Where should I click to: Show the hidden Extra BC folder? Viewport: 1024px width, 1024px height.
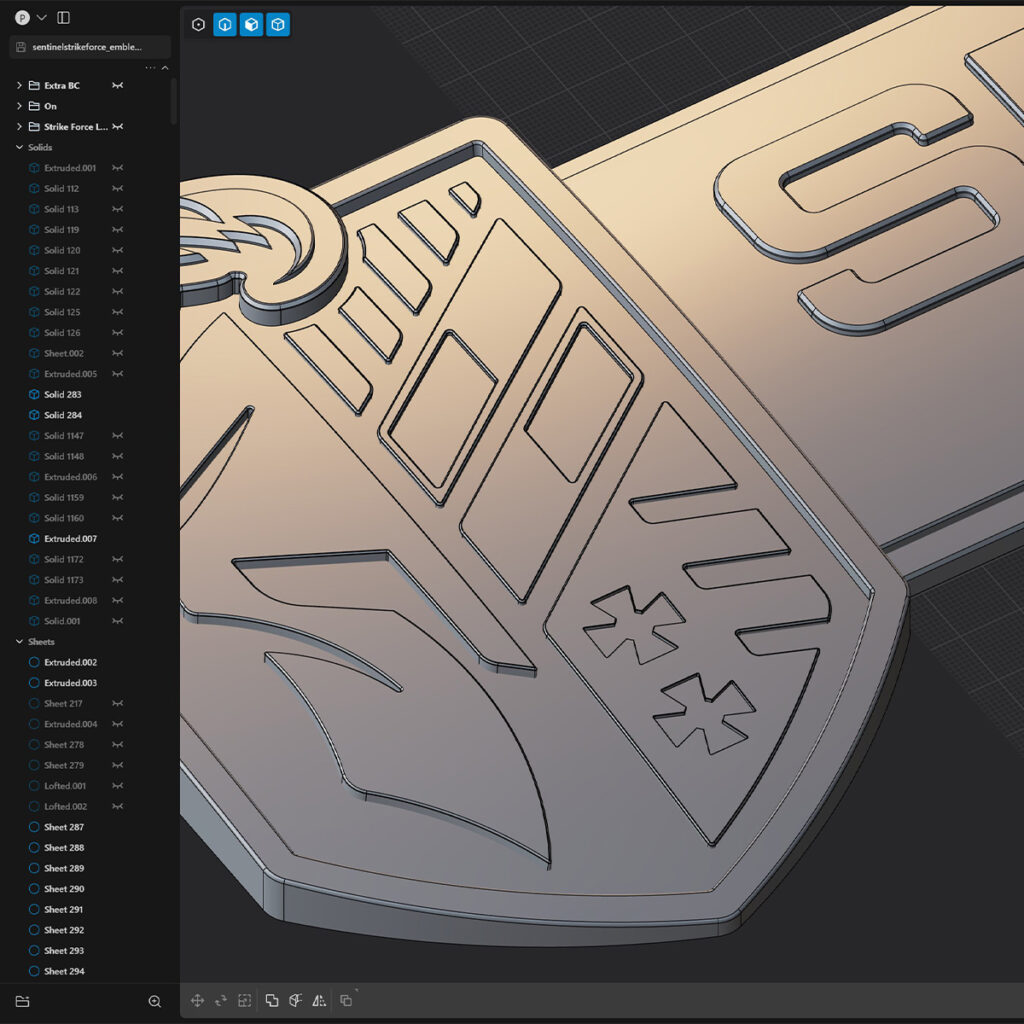[118, 86]
